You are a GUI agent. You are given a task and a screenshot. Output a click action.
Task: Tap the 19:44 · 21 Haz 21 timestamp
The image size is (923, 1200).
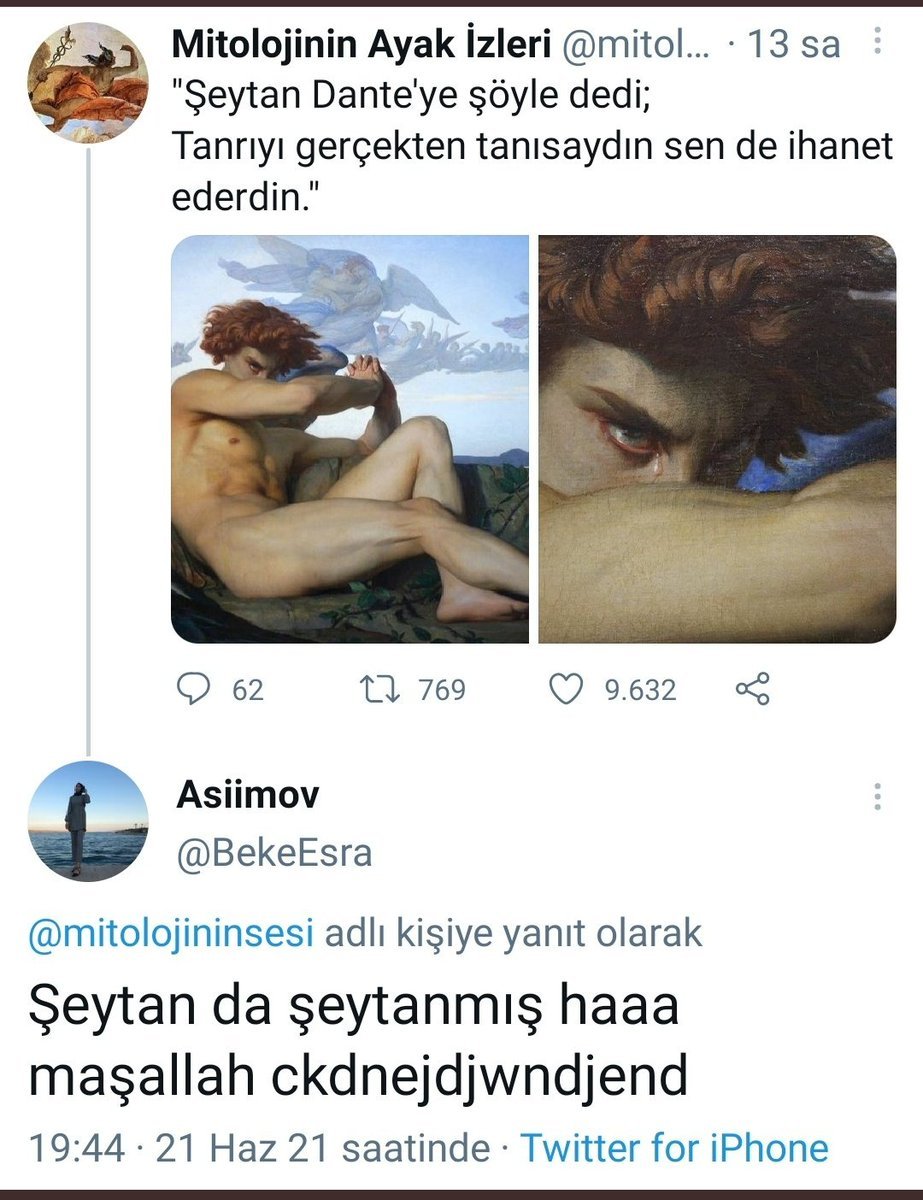pos(260,1147)
